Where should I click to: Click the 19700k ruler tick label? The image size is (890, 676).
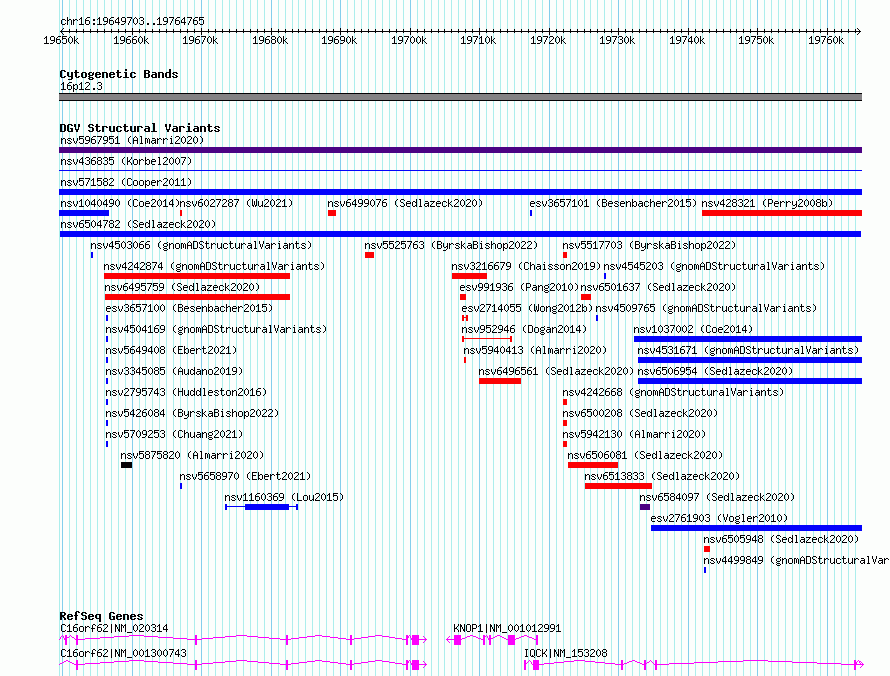click(409, 40)
